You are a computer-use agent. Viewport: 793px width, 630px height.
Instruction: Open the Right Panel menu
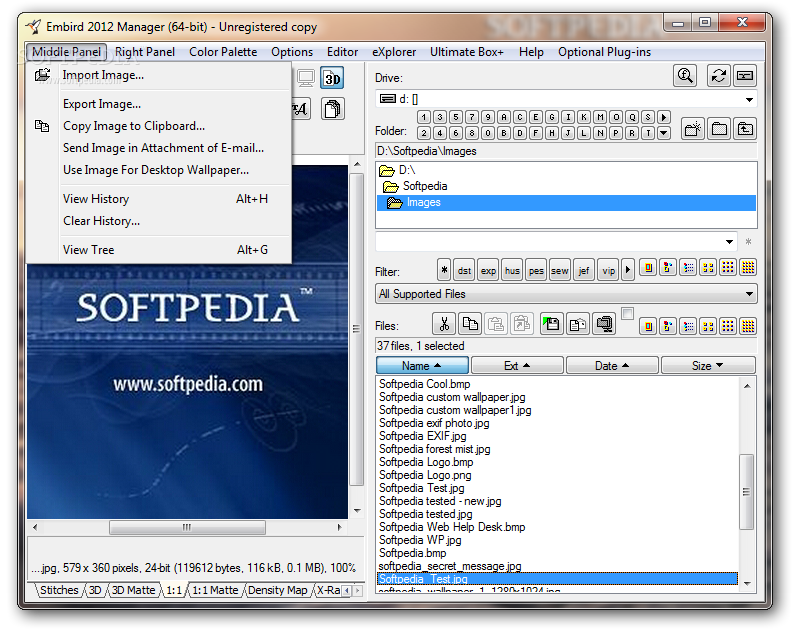pyautogui.click(x=145, y=52)
